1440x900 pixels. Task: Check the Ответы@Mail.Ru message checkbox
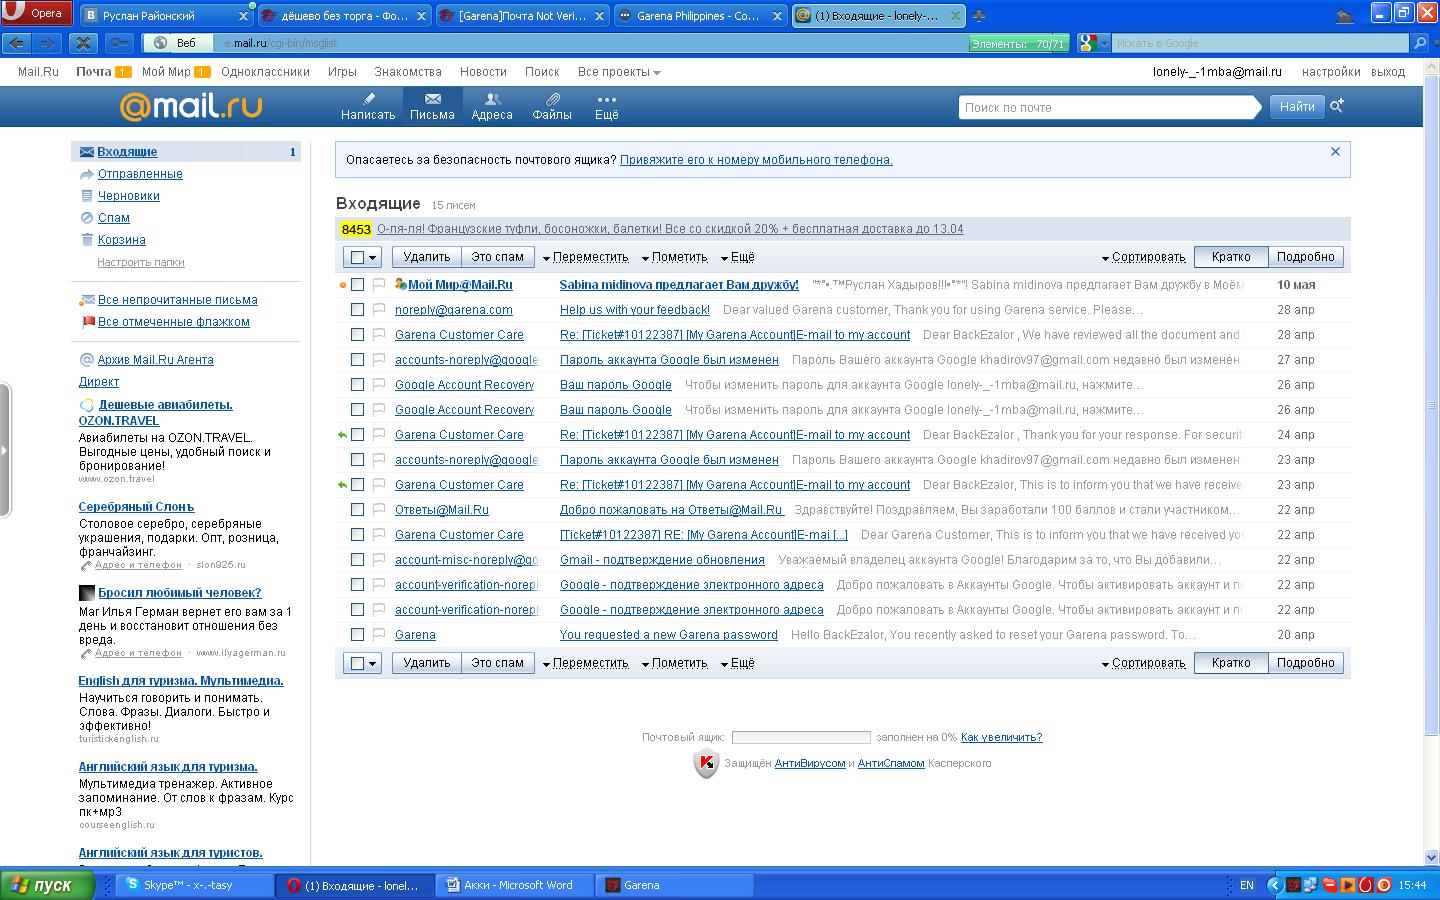pos(357,510)
